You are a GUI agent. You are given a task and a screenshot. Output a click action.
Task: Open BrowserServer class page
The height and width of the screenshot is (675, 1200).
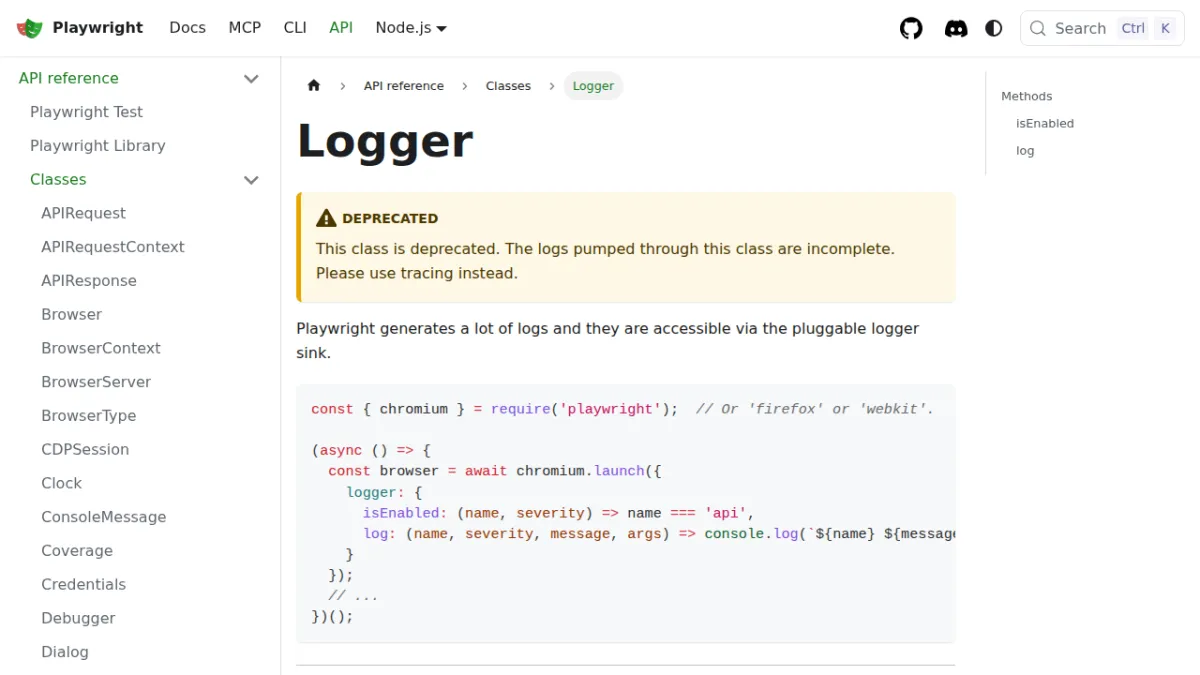point(96,382)
